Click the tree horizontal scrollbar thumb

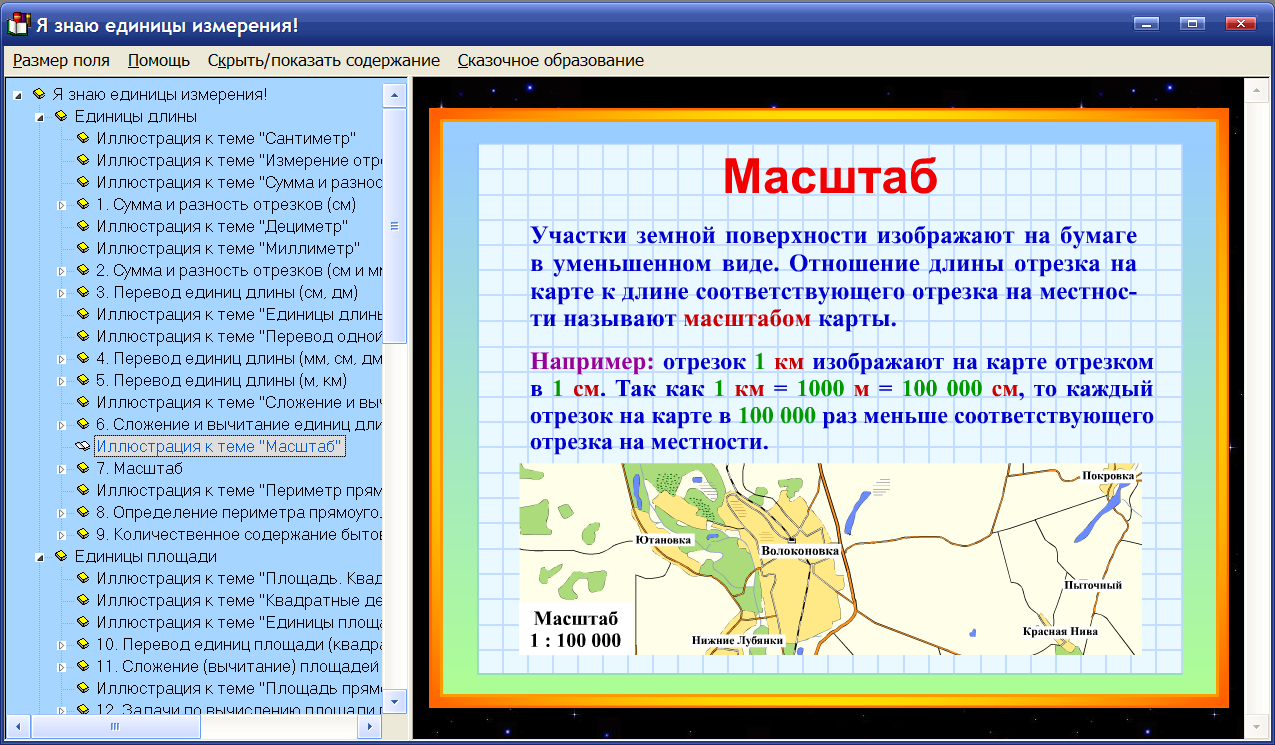click(x=114, y=727)
